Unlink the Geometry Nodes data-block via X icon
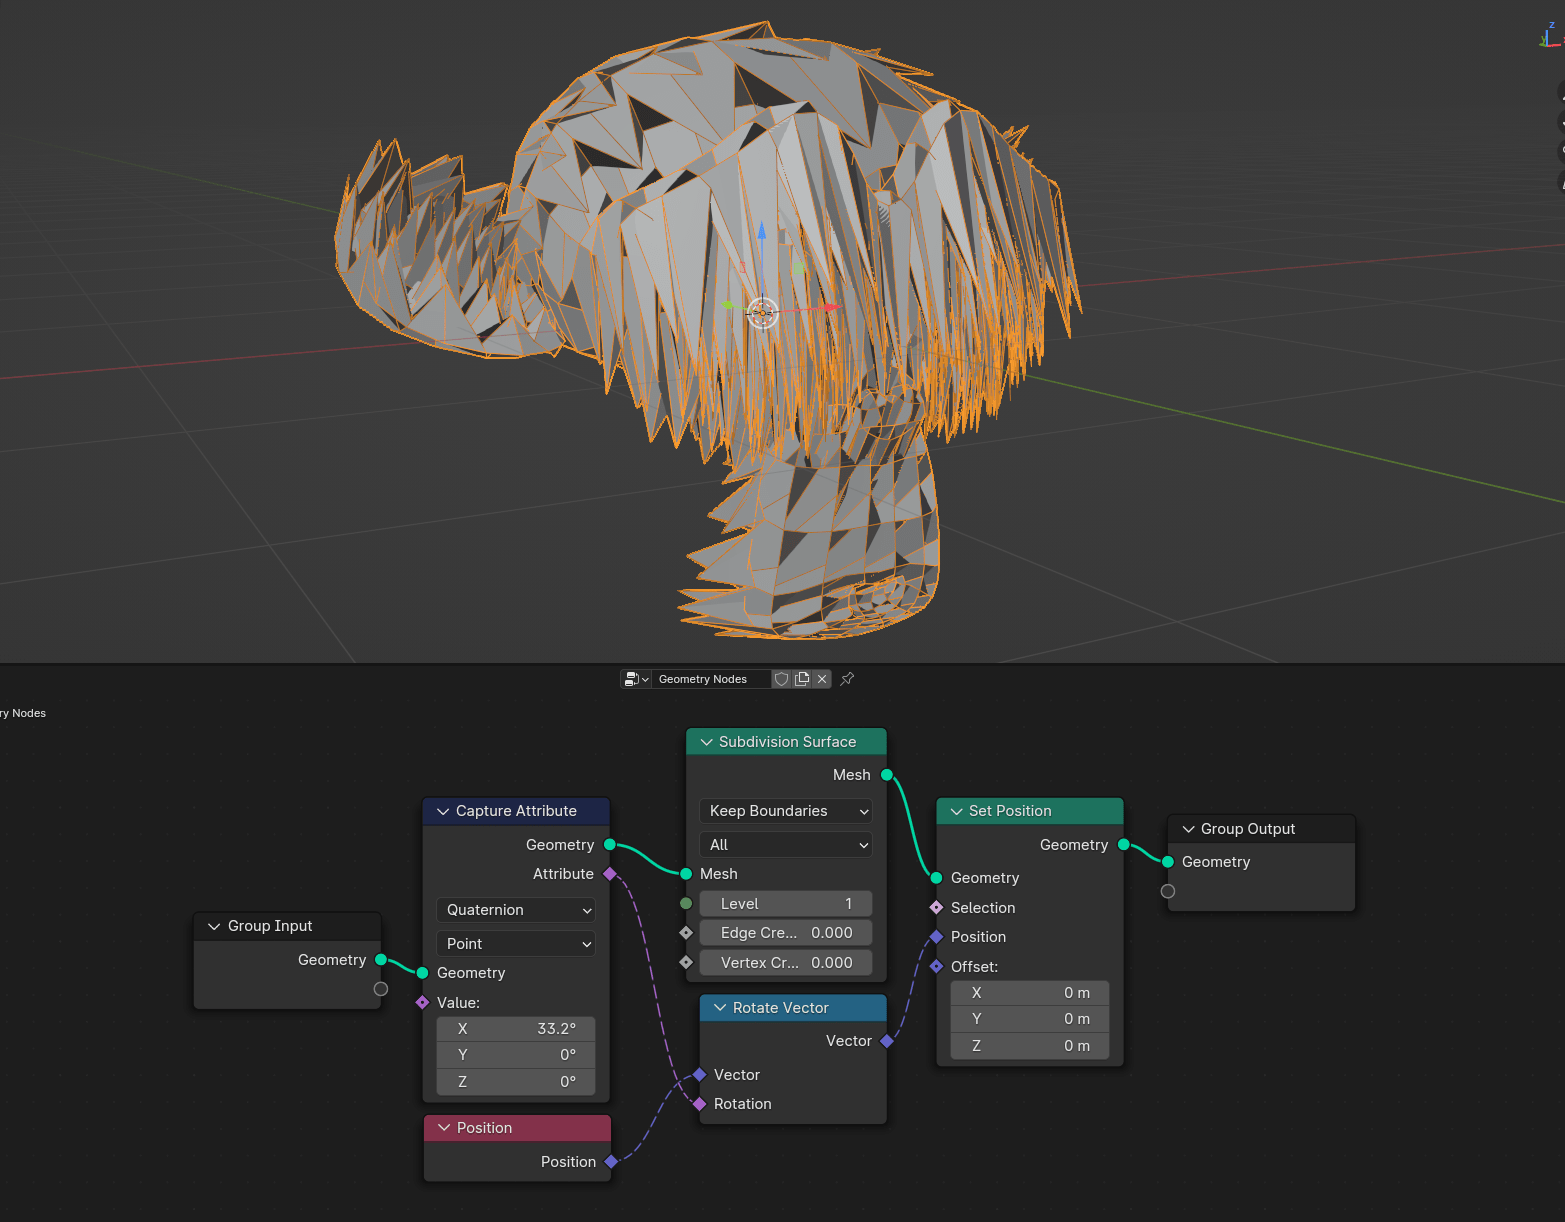Screen dimensions: 1565x1222 (x=822, y=679)
